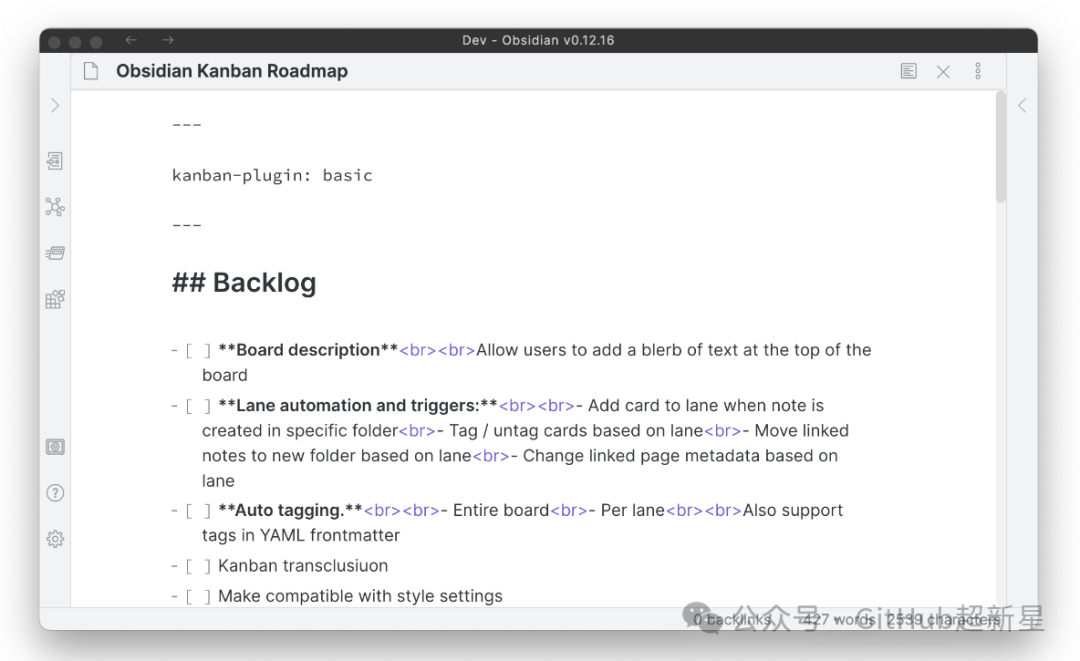1080x661 pixels.
Task: Click the review cards icon in ribbon
Action: click(55, 253)
